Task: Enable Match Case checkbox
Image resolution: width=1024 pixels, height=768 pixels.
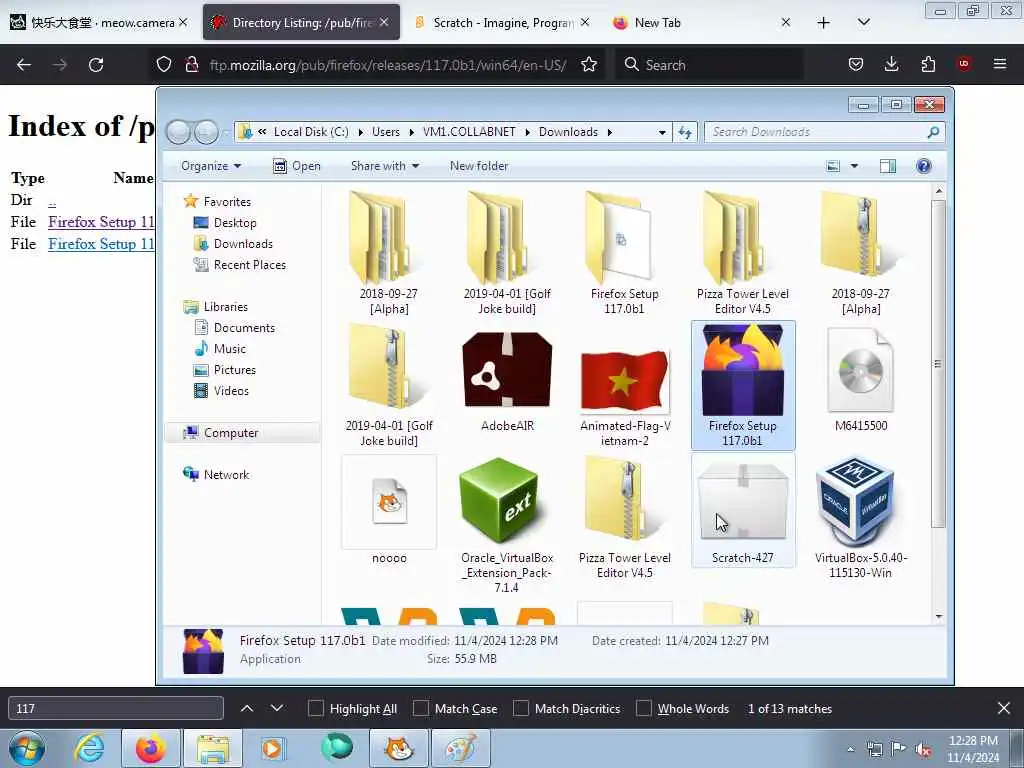Action: click(x=421, y=709)
